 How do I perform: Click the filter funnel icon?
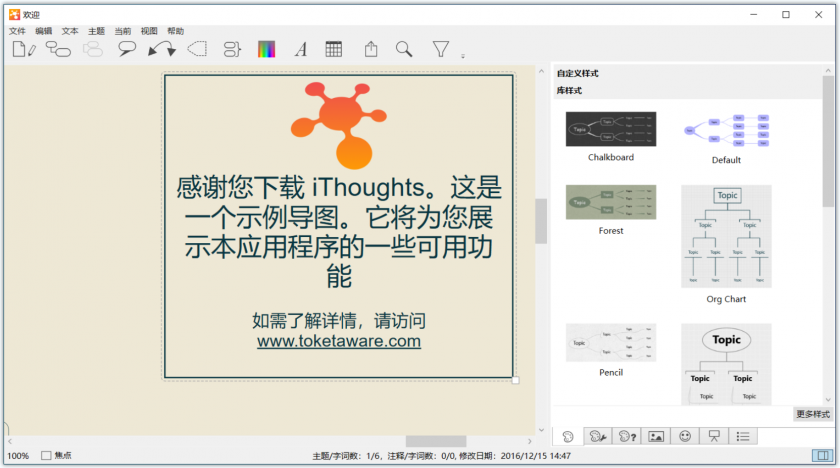pyautogui.click(x=440, y=49)
